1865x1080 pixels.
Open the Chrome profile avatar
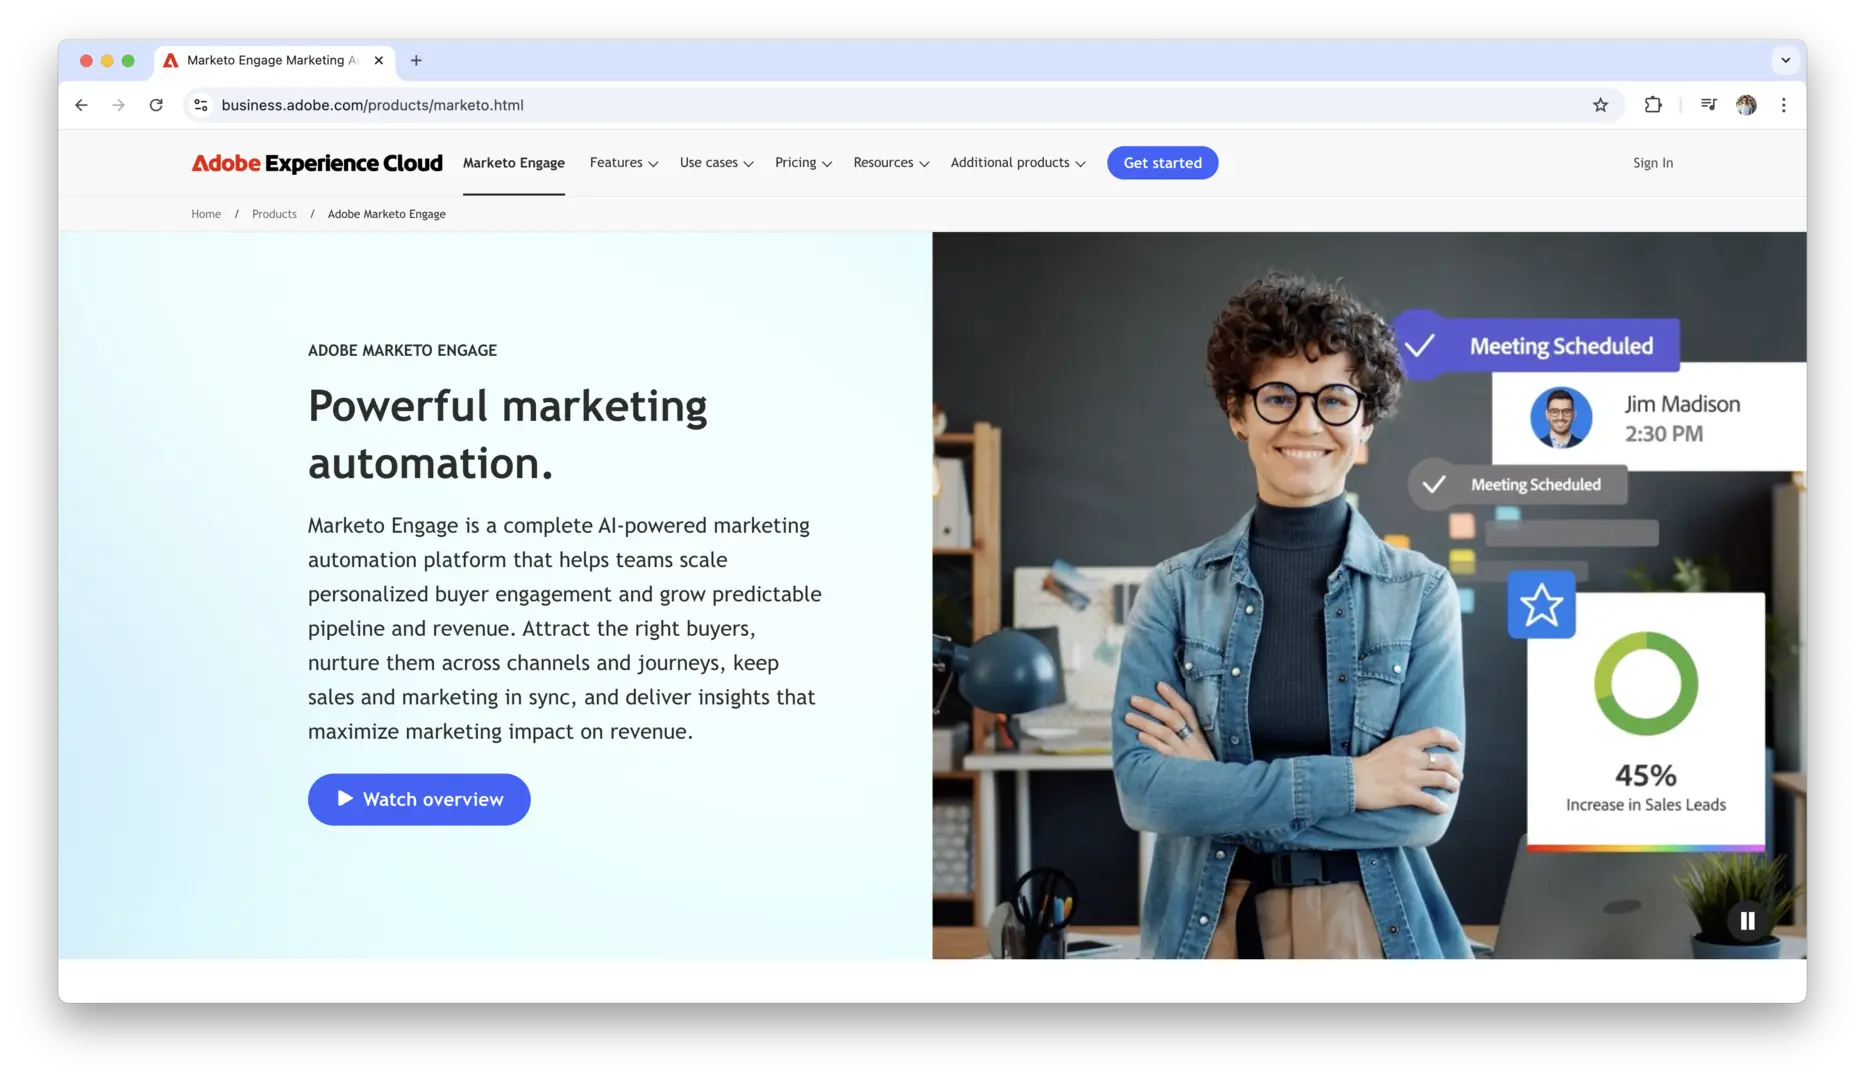1746,105
